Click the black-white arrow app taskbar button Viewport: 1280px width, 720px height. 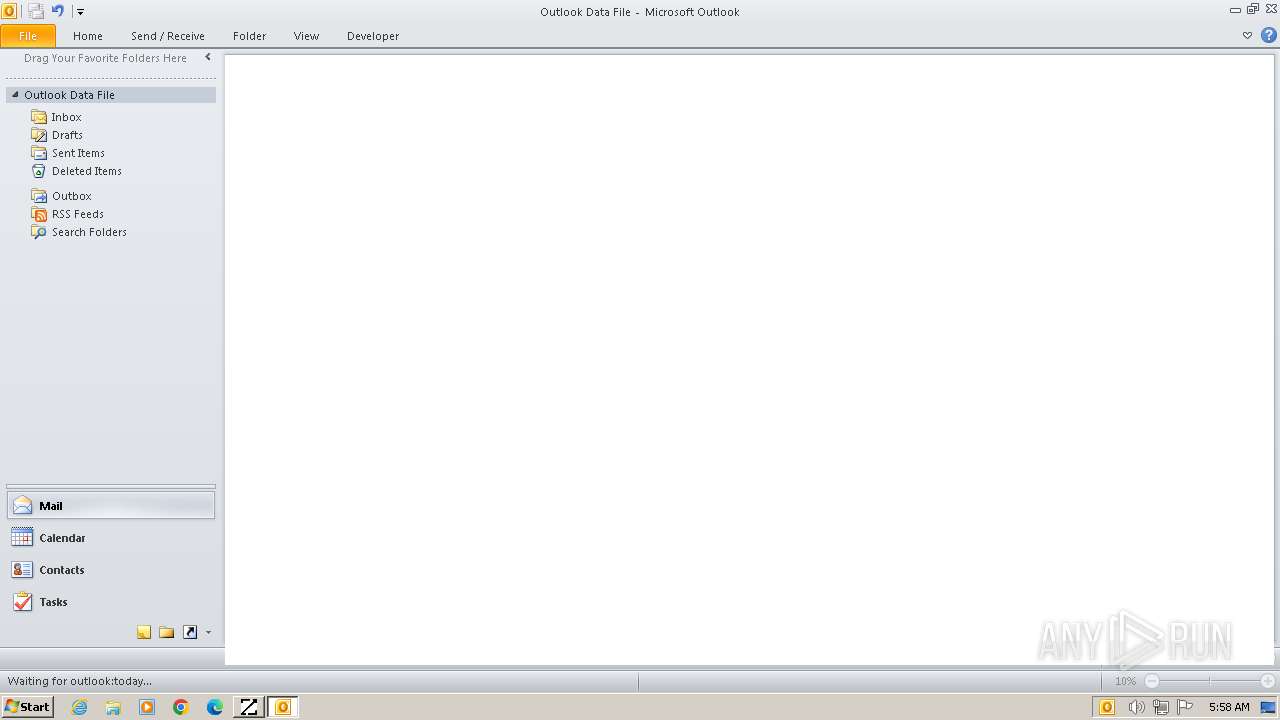coord(248,707)
